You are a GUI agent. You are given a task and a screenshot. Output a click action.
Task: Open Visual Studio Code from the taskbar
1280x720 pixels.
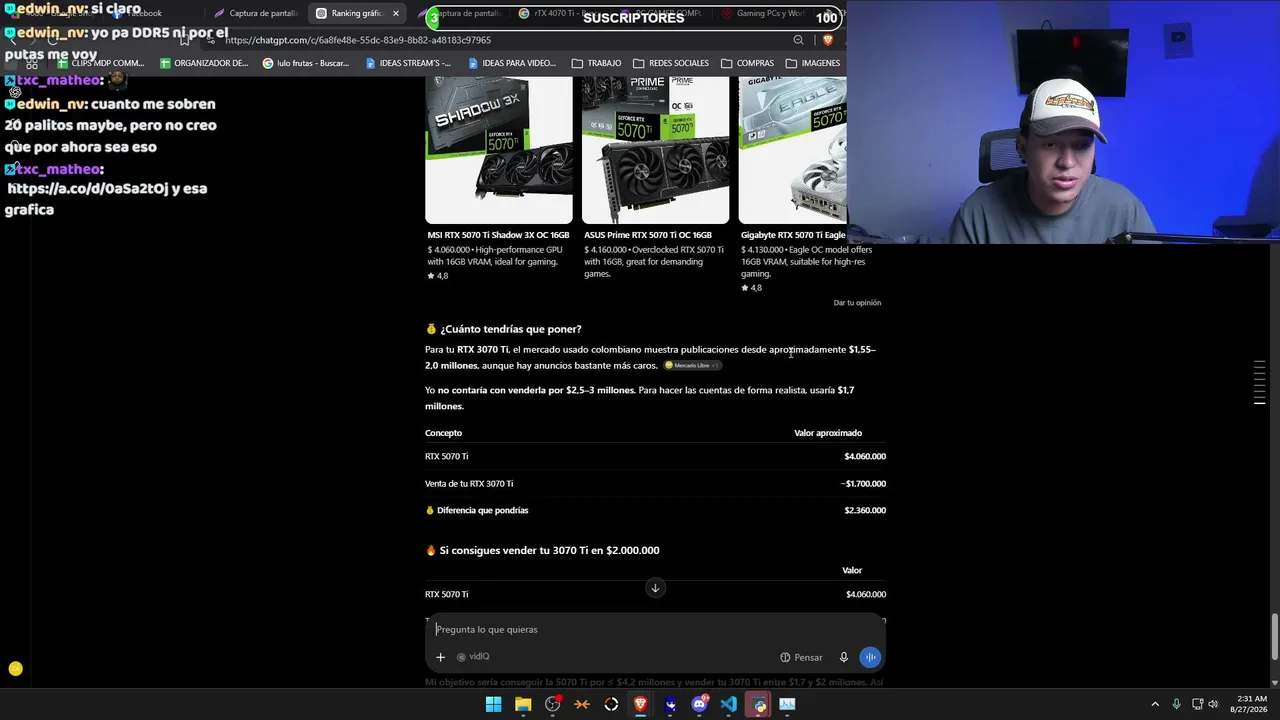pyautogui.click(x=729, y=704)
